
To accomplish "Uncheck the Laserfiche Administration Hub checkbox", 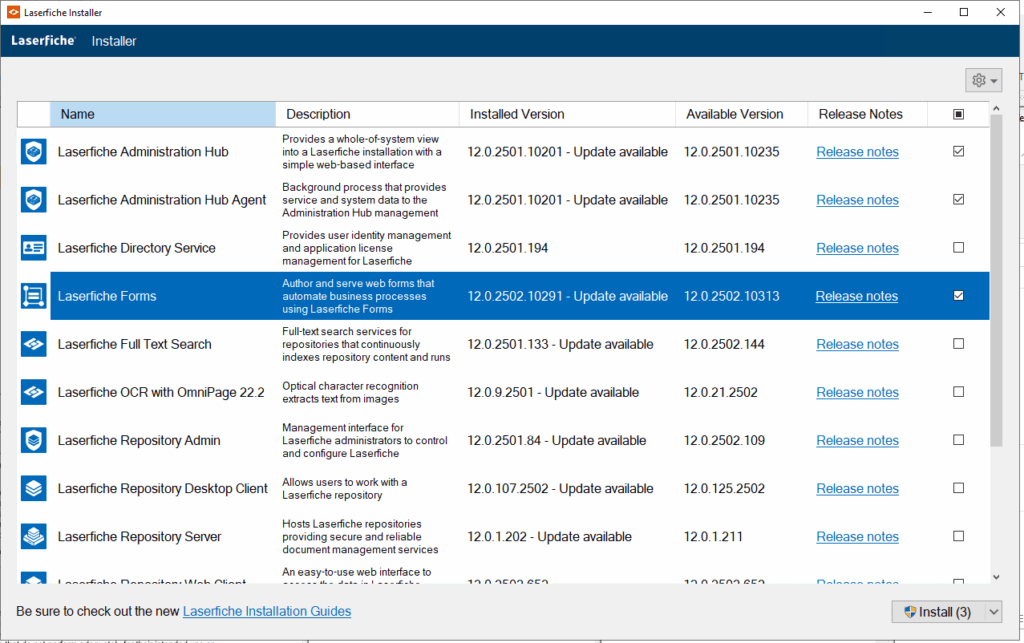I will pyautogui.click(x=959, y=152).
